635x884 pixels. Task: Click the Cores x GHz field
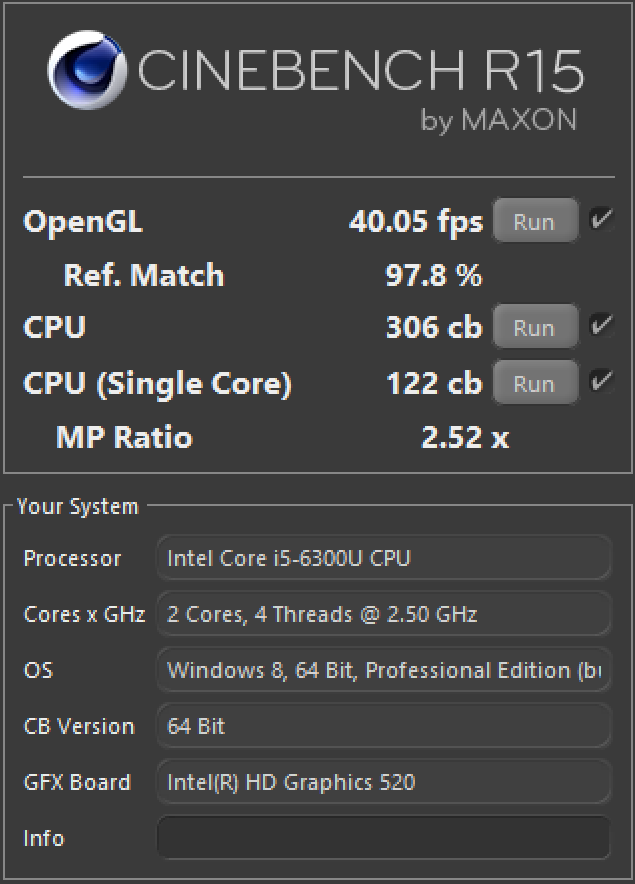[383, 614]
